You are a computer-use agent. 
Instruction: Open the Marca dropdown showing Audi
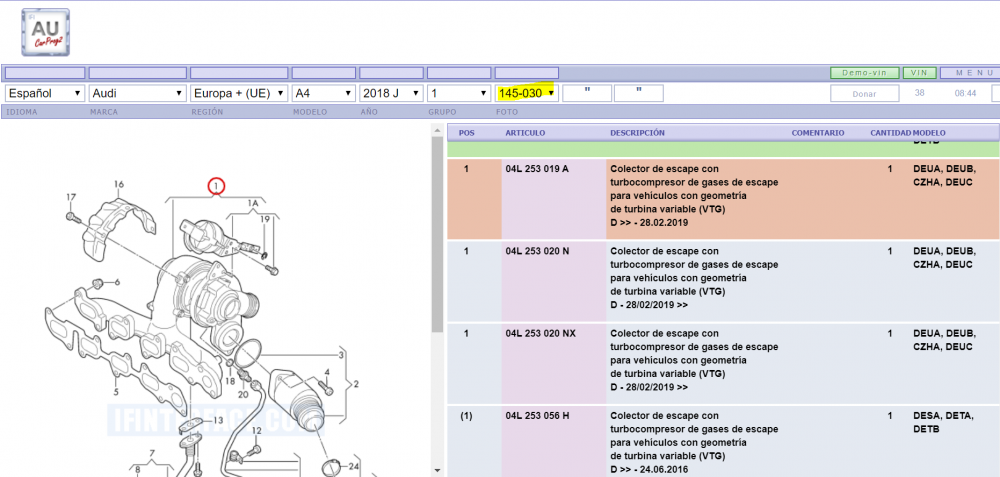pyautogui.click(x=138, y=93)
